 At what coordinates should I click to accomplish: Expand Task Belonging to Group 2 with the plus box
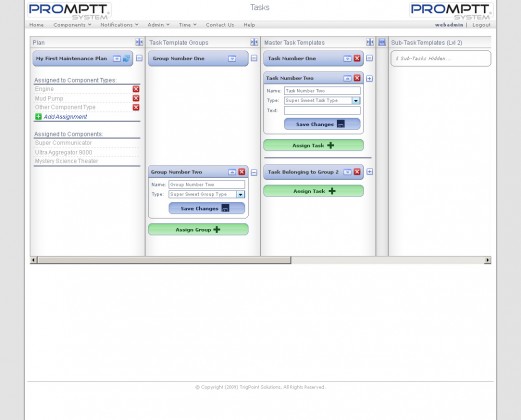[x=369, y=172]
